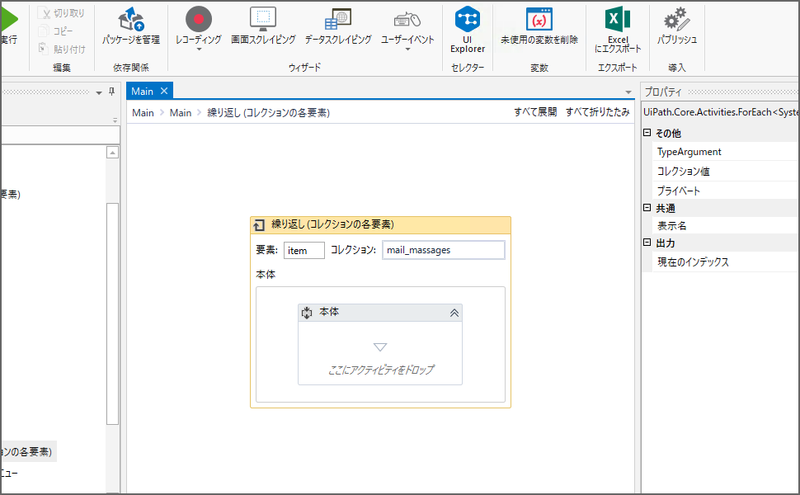Click 繰り返し (コレクションの各要素) breadcrumb
The image size is (800, 495).
coord(268,113)
